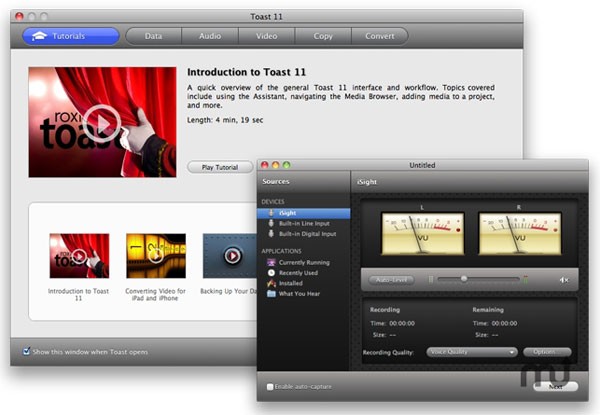
Task: Select the Backing Up Your Data thumbnail
Action: click(x=230, y=256)
